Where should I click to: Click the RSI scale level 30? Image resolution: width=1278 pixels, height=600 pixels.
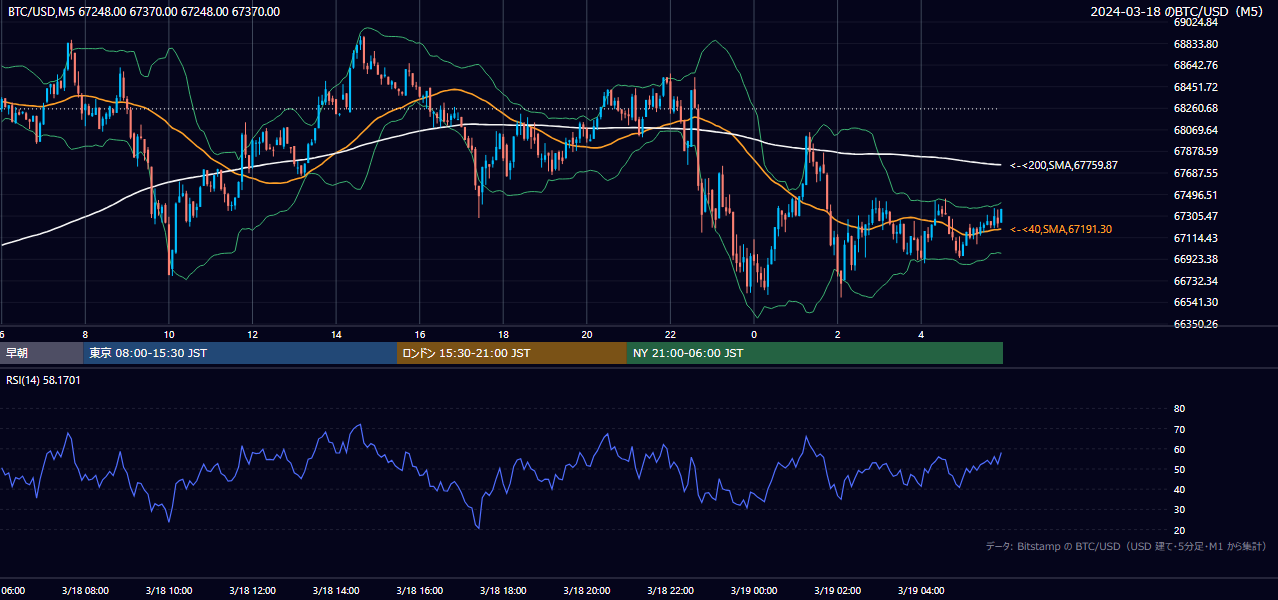(1179, 510)
